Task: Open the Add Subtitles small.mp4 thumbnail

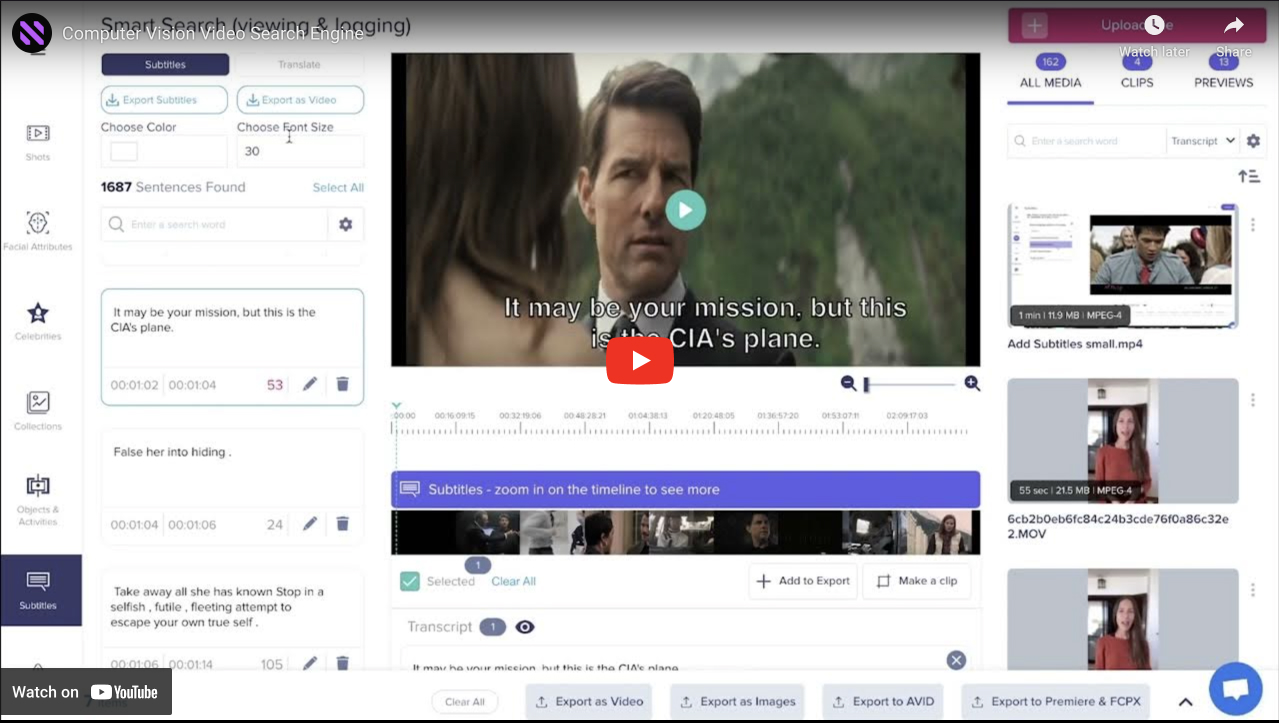Action: pos(1123,266)
